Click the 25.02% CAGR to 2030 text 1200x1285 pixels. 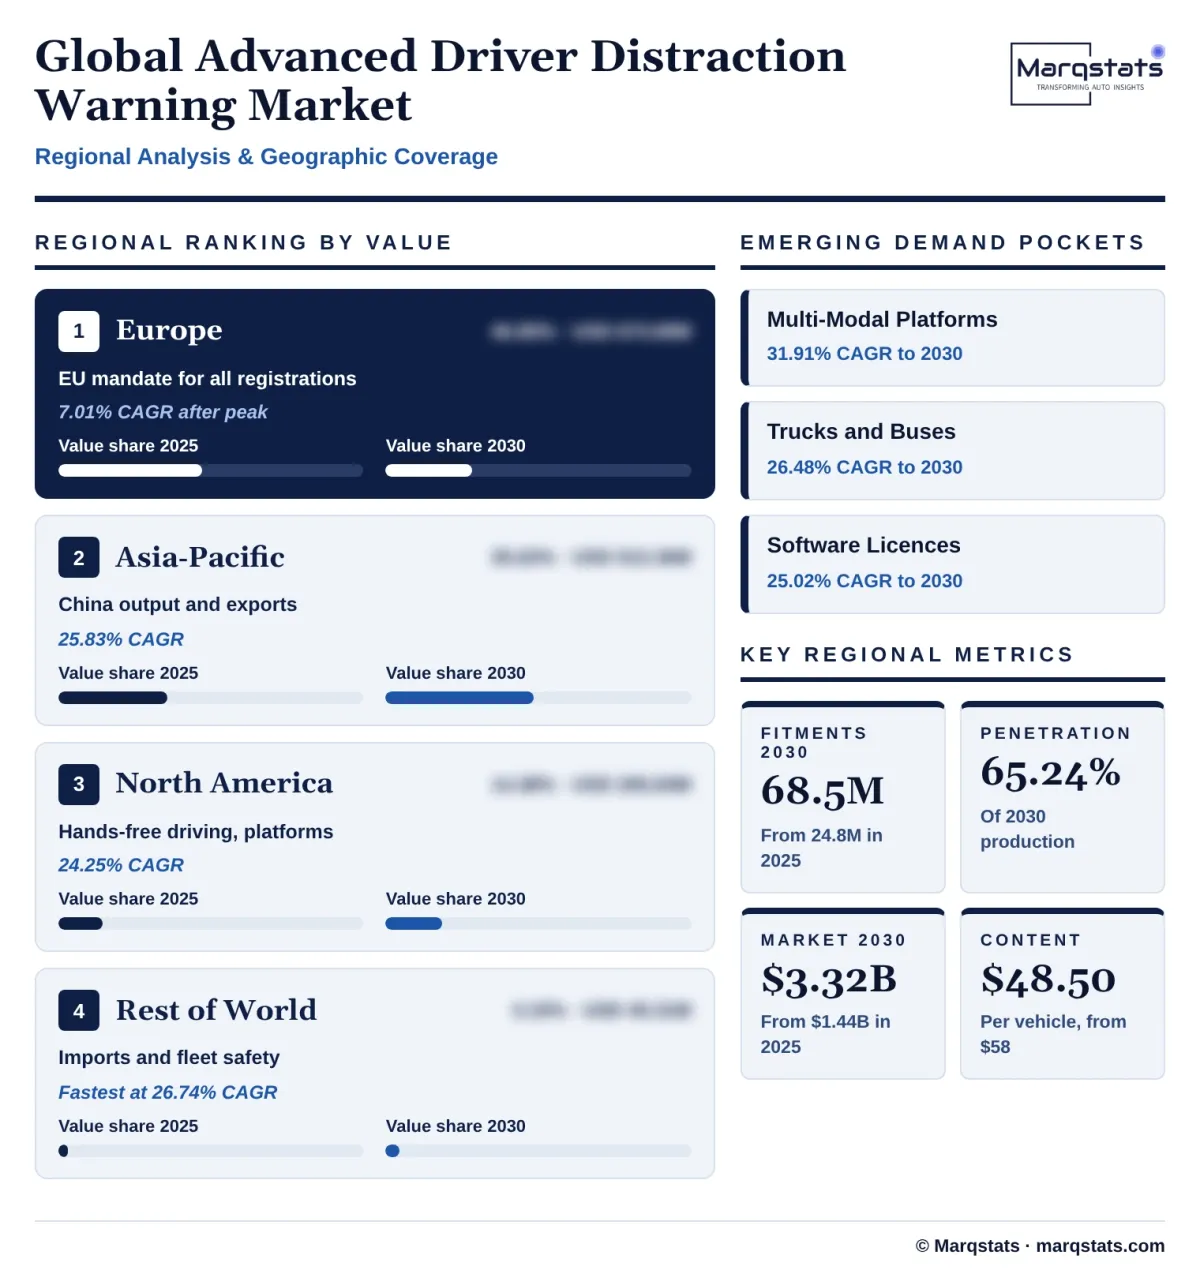point(865,581)
